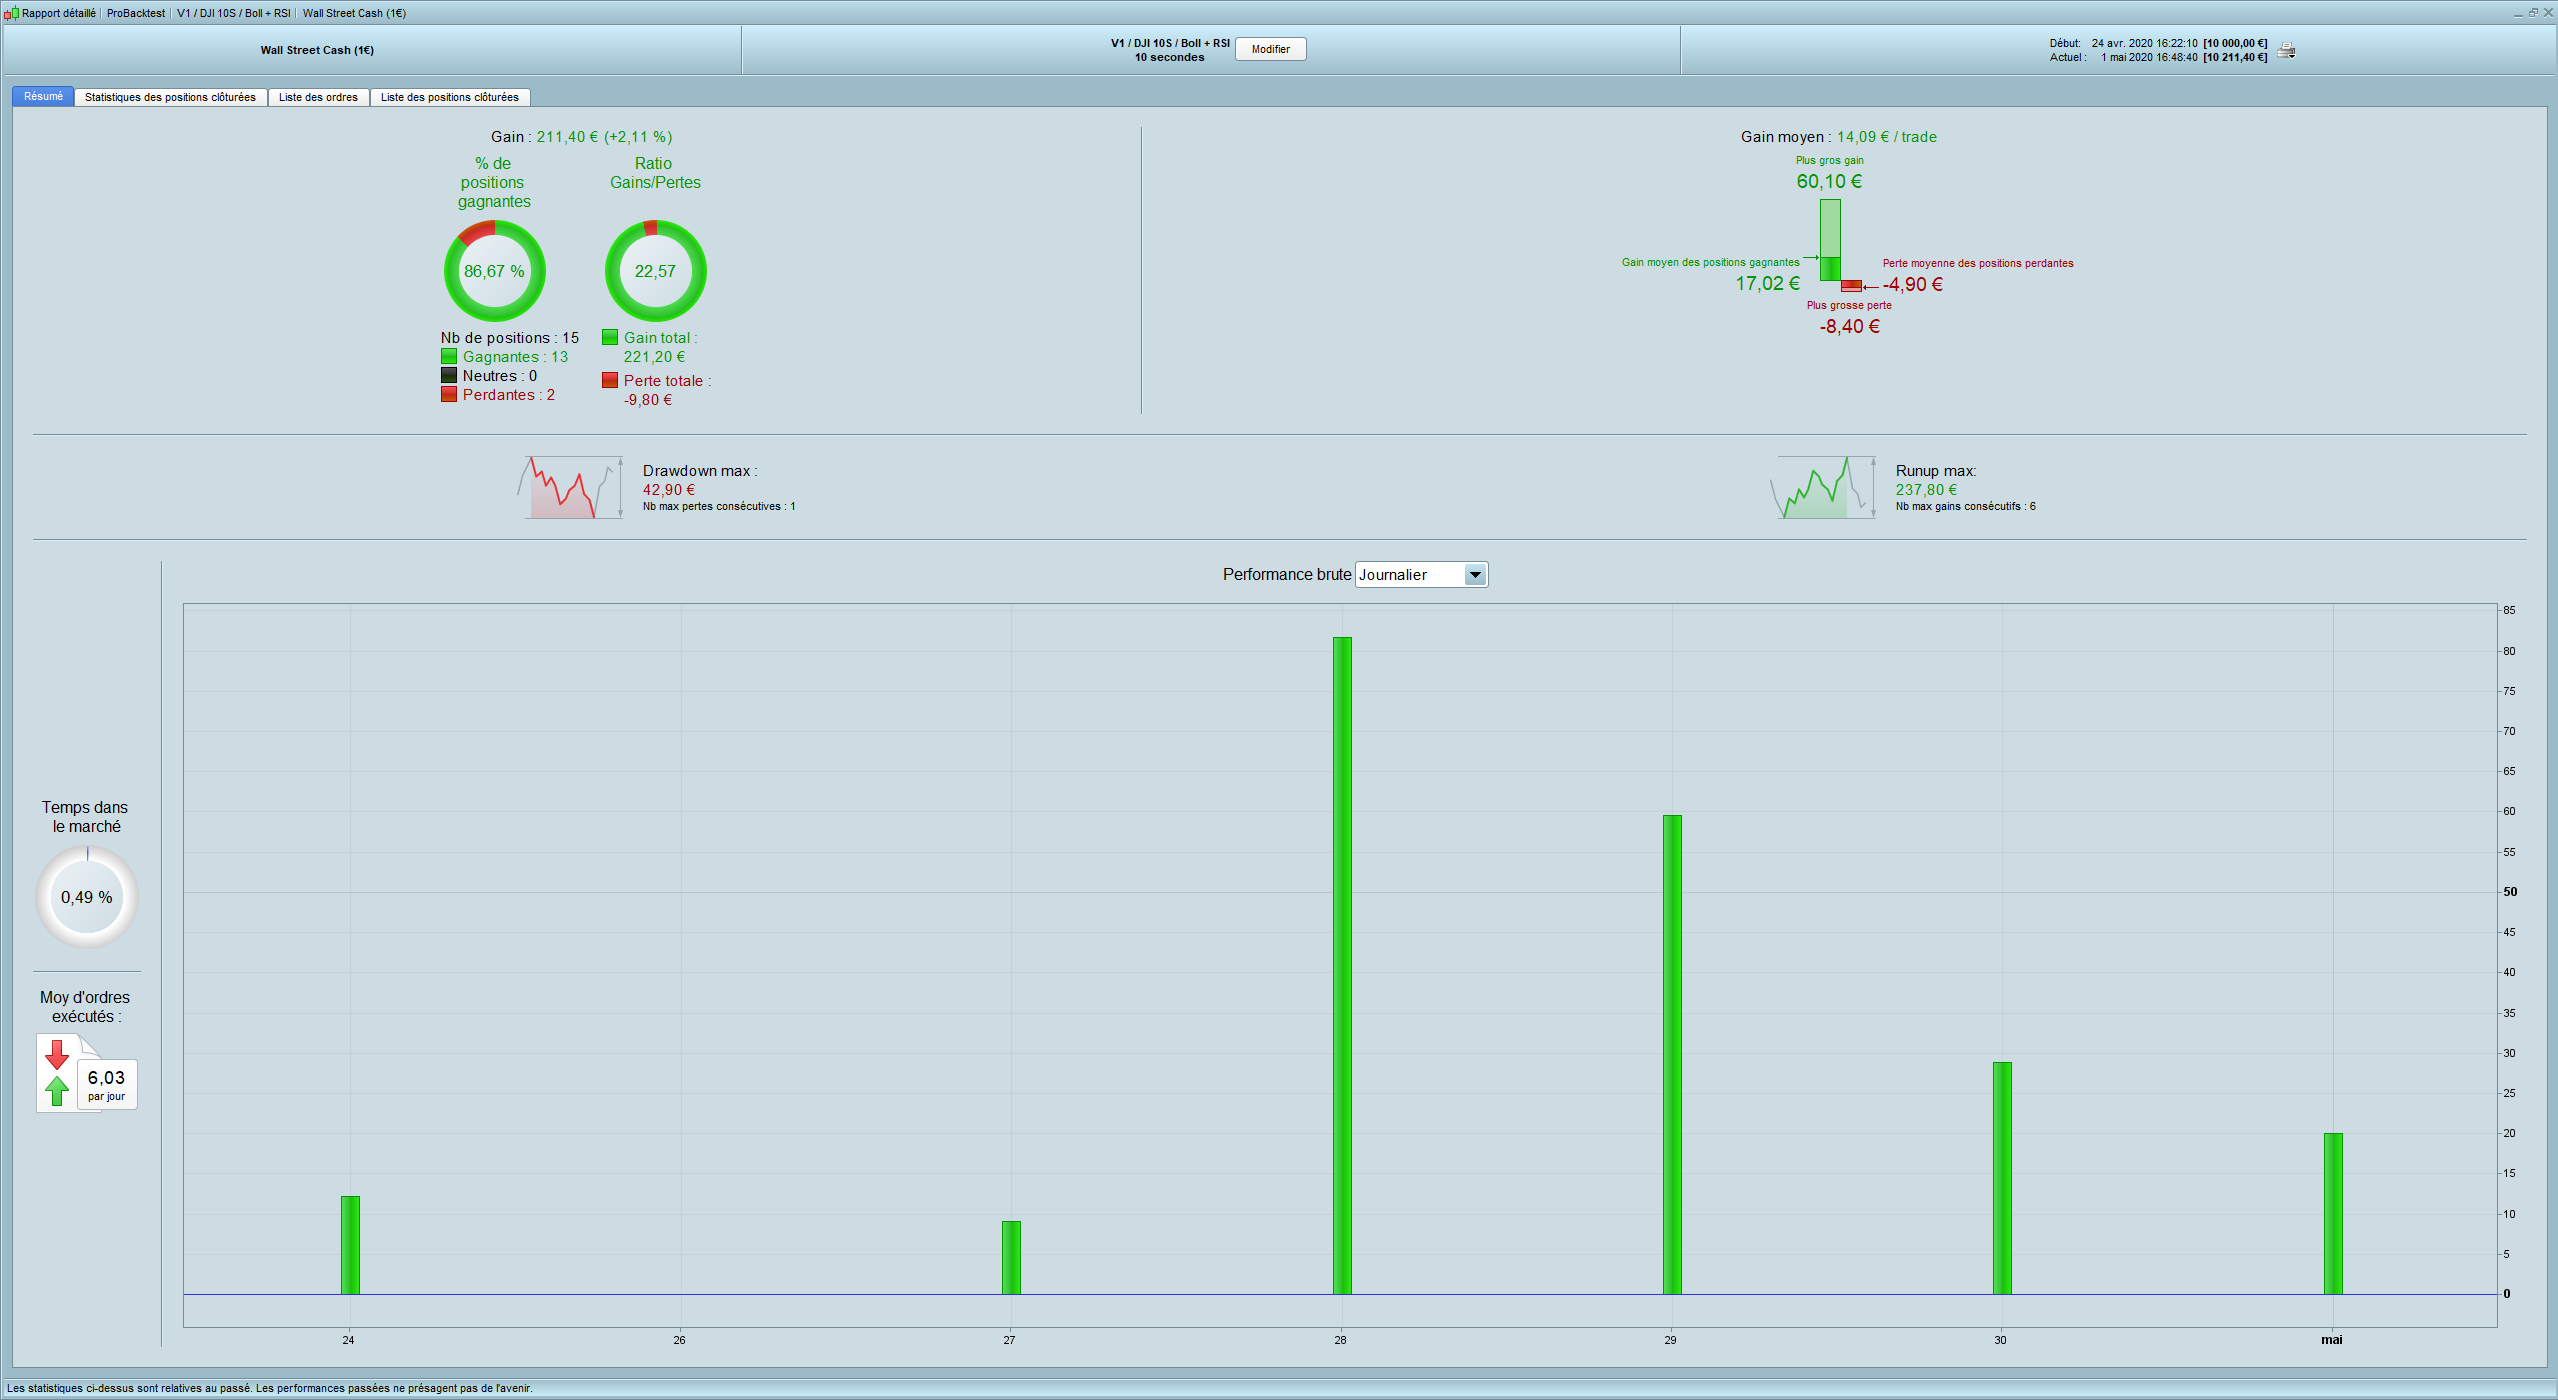Open the Liste des ordres tab
This screenshot has height=1400, width=2558.
pyautogui.click(x=318, y=97)
